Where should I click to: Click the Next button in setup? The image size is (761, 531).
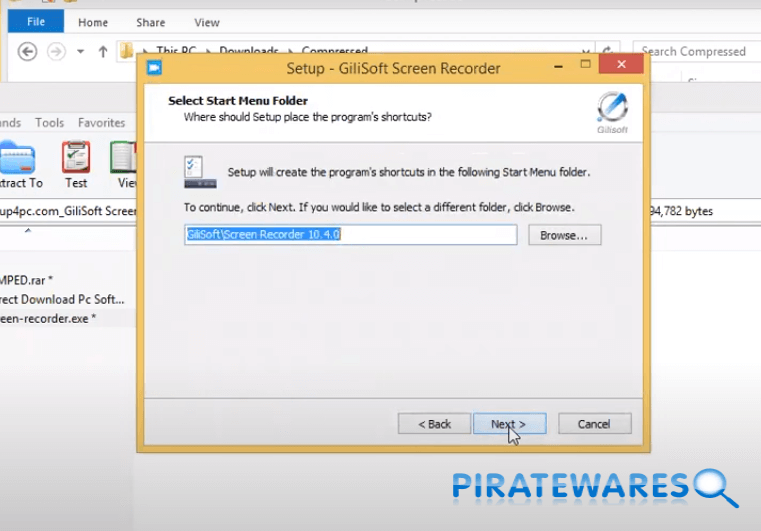coord(509,424)
